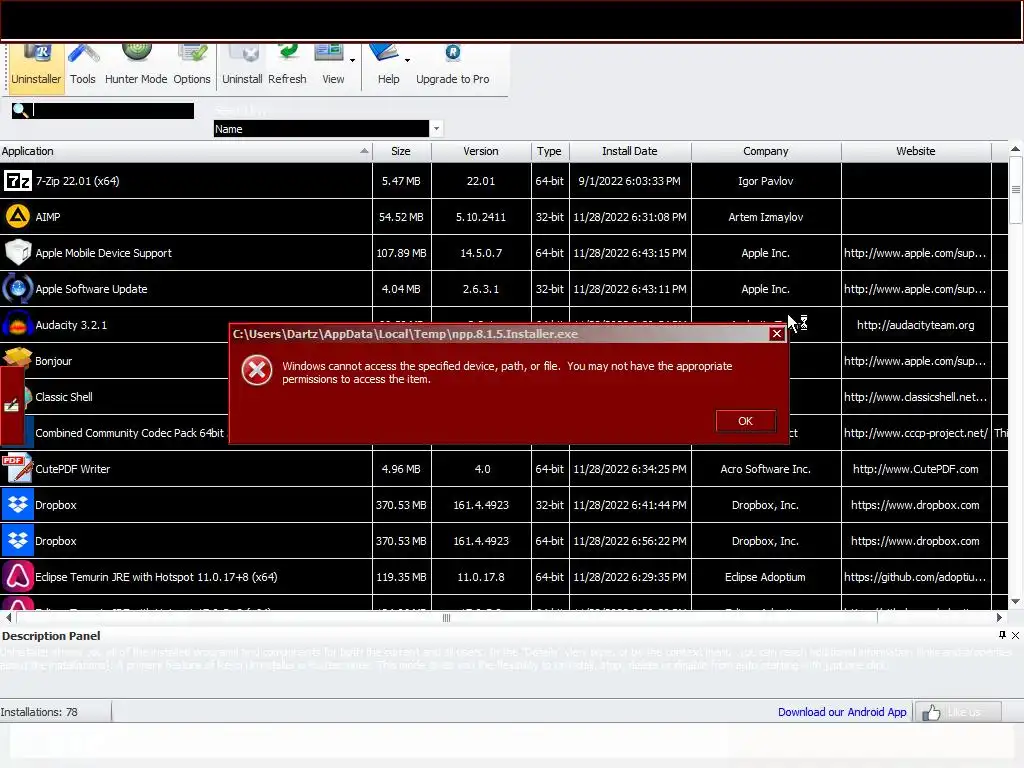Click the horizontal scrollbar thumb
The image size is (1024, 768).
tap(447, 617)
